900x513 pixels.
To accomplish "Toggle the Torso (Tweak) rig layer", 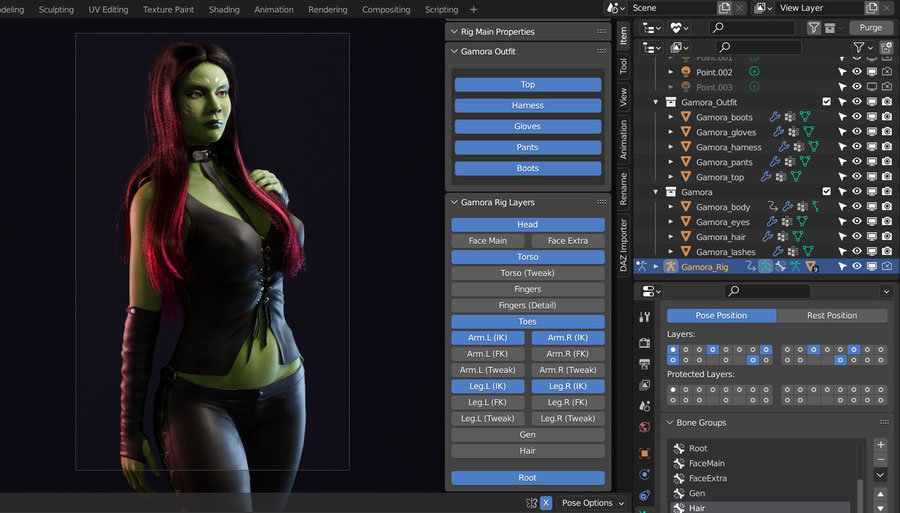I will pyautogui.click(x=527, y=273).
